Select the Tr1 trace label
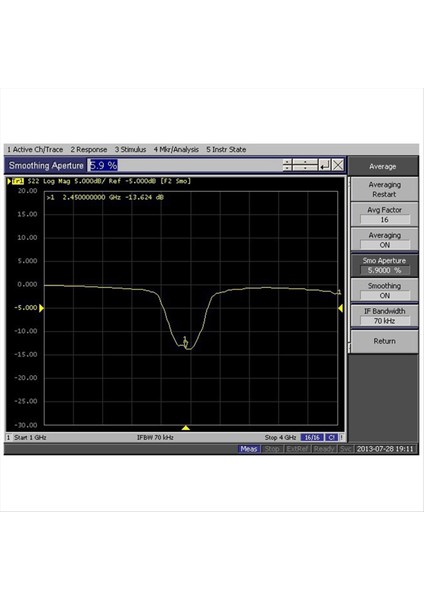This screenshot has height=600, width=424. click(x=18, y=181)
